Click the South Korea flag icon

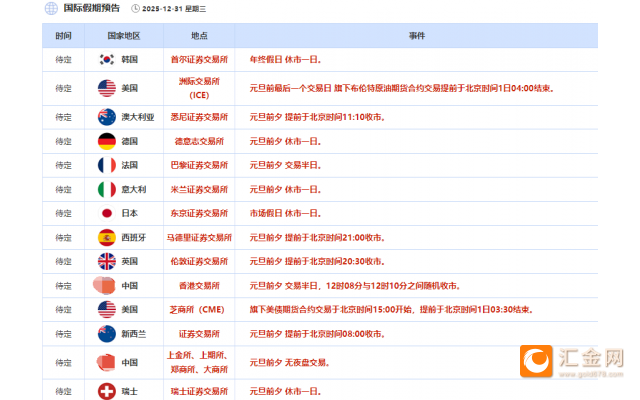(x=107, y=60)
